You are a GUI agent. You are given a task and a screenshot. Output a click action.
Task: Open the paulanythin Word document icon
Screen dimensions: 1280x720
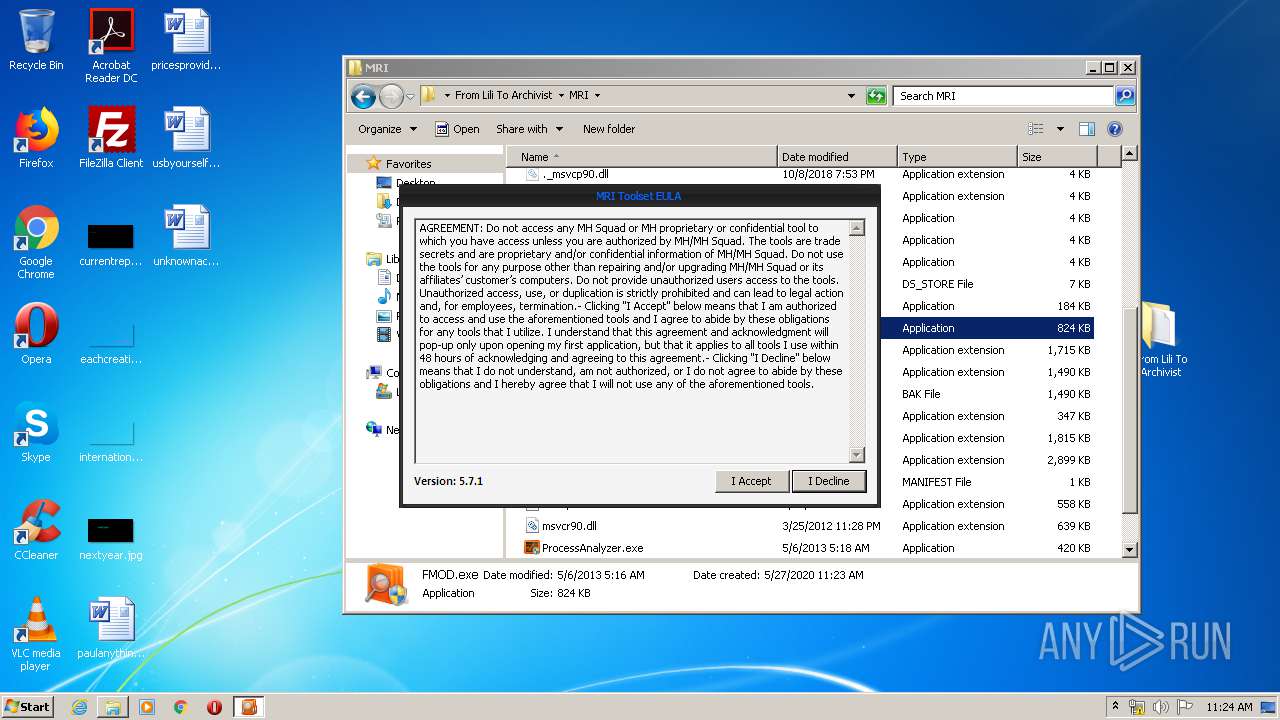(x=111, y=628)
